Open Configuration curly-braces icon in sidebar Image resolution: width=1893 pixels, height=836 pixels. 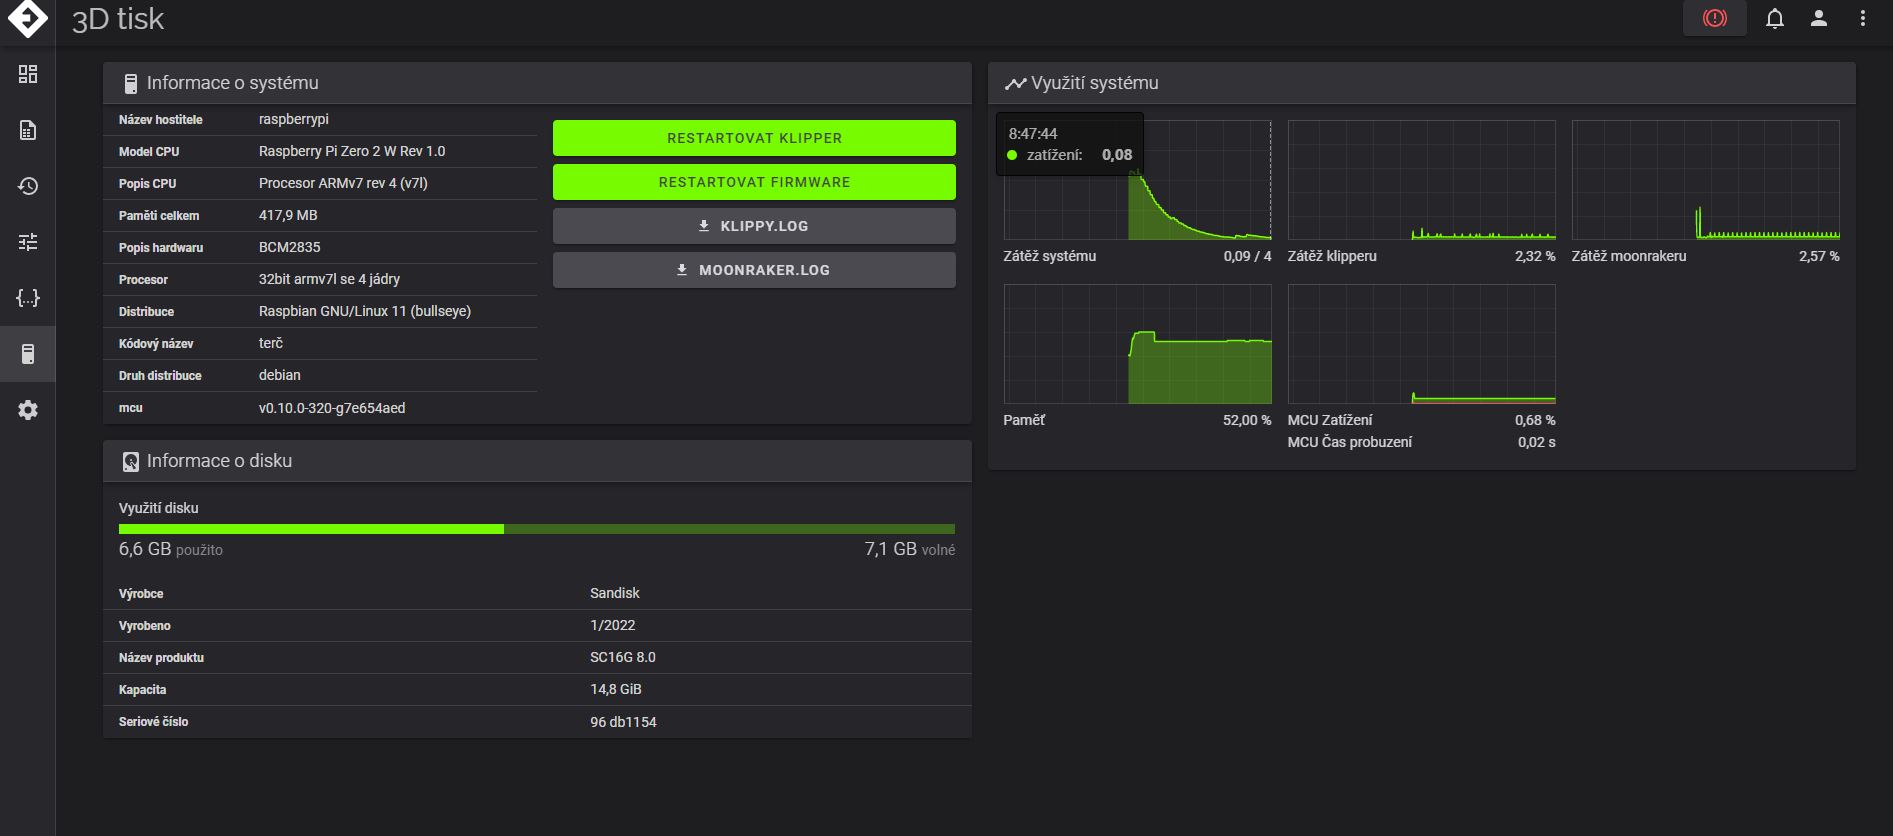28,298
